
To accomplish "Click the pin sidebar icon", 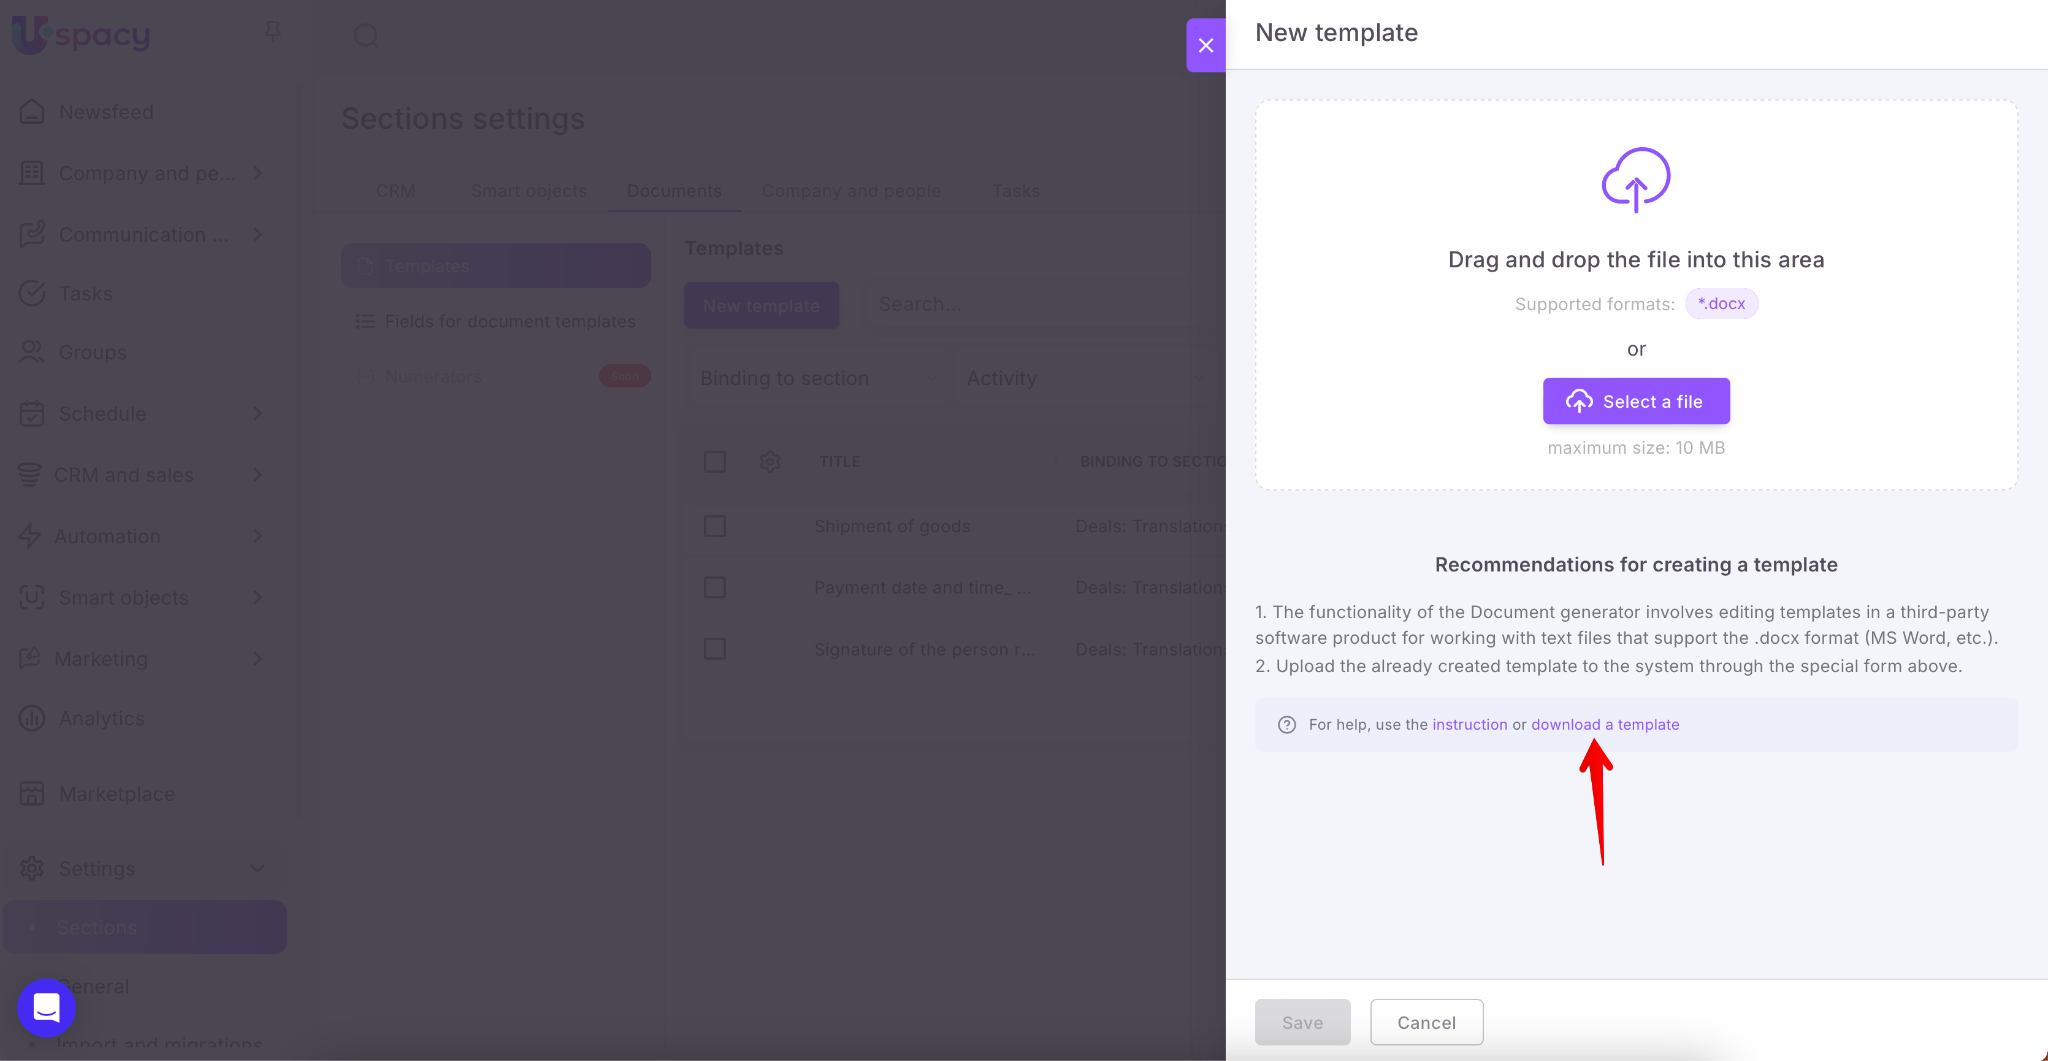I will pos(272,33).
